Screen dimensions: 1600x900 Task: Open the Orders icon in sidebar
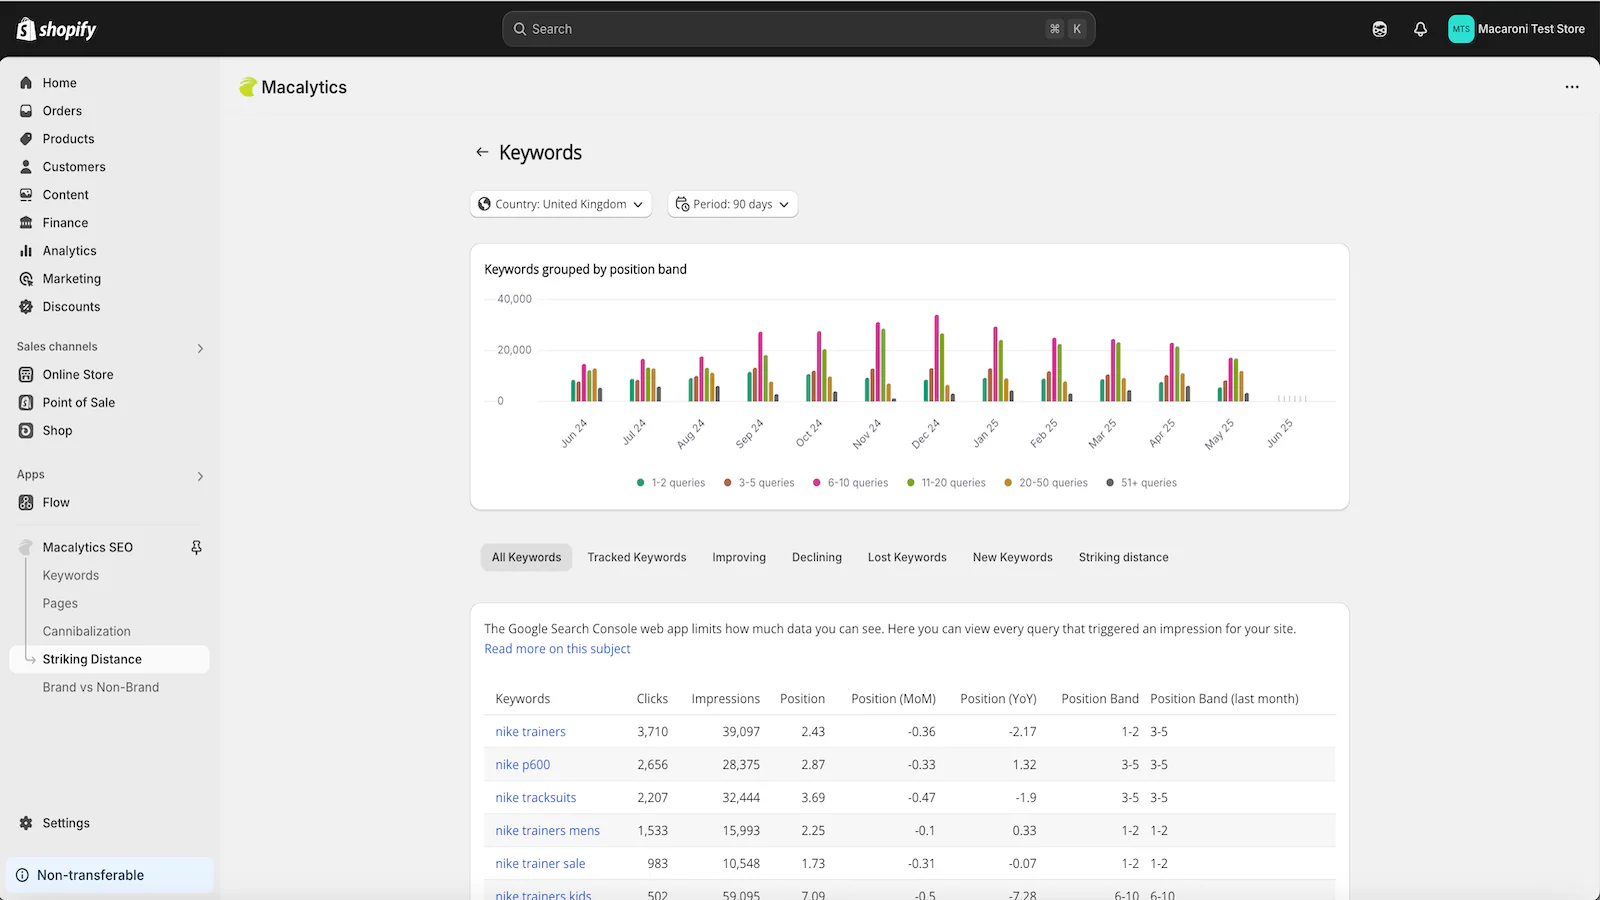pyautogui.click(x=26, y=111)
